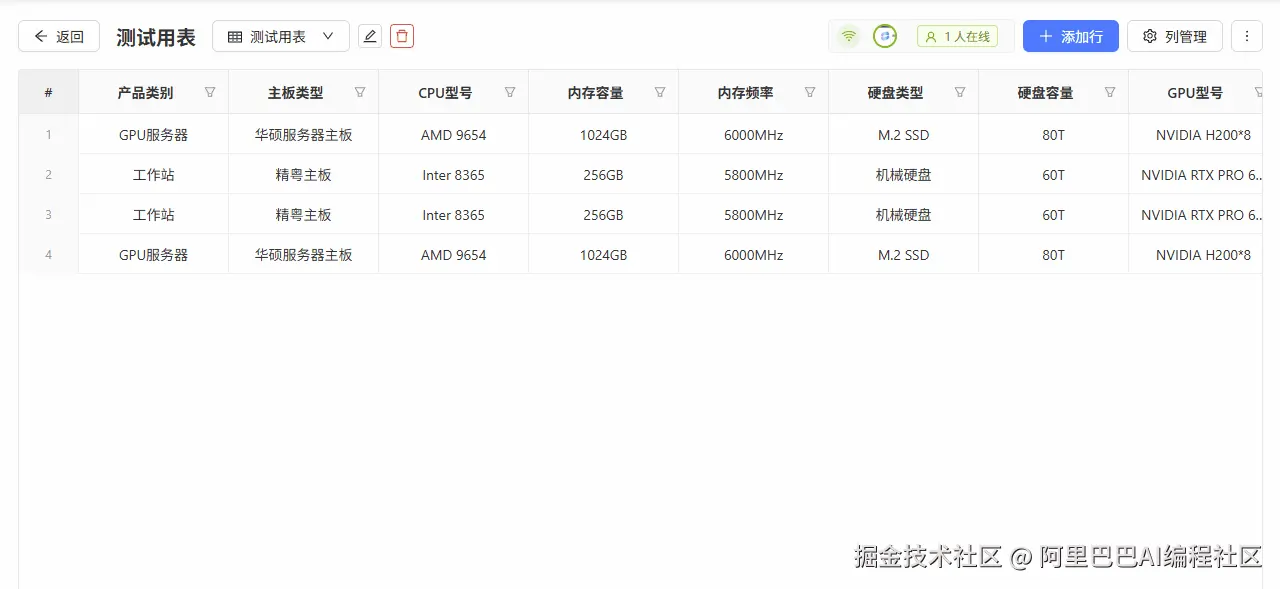
Task: Open the 测试用表 table selector dropdown
Action: point(281,35)
